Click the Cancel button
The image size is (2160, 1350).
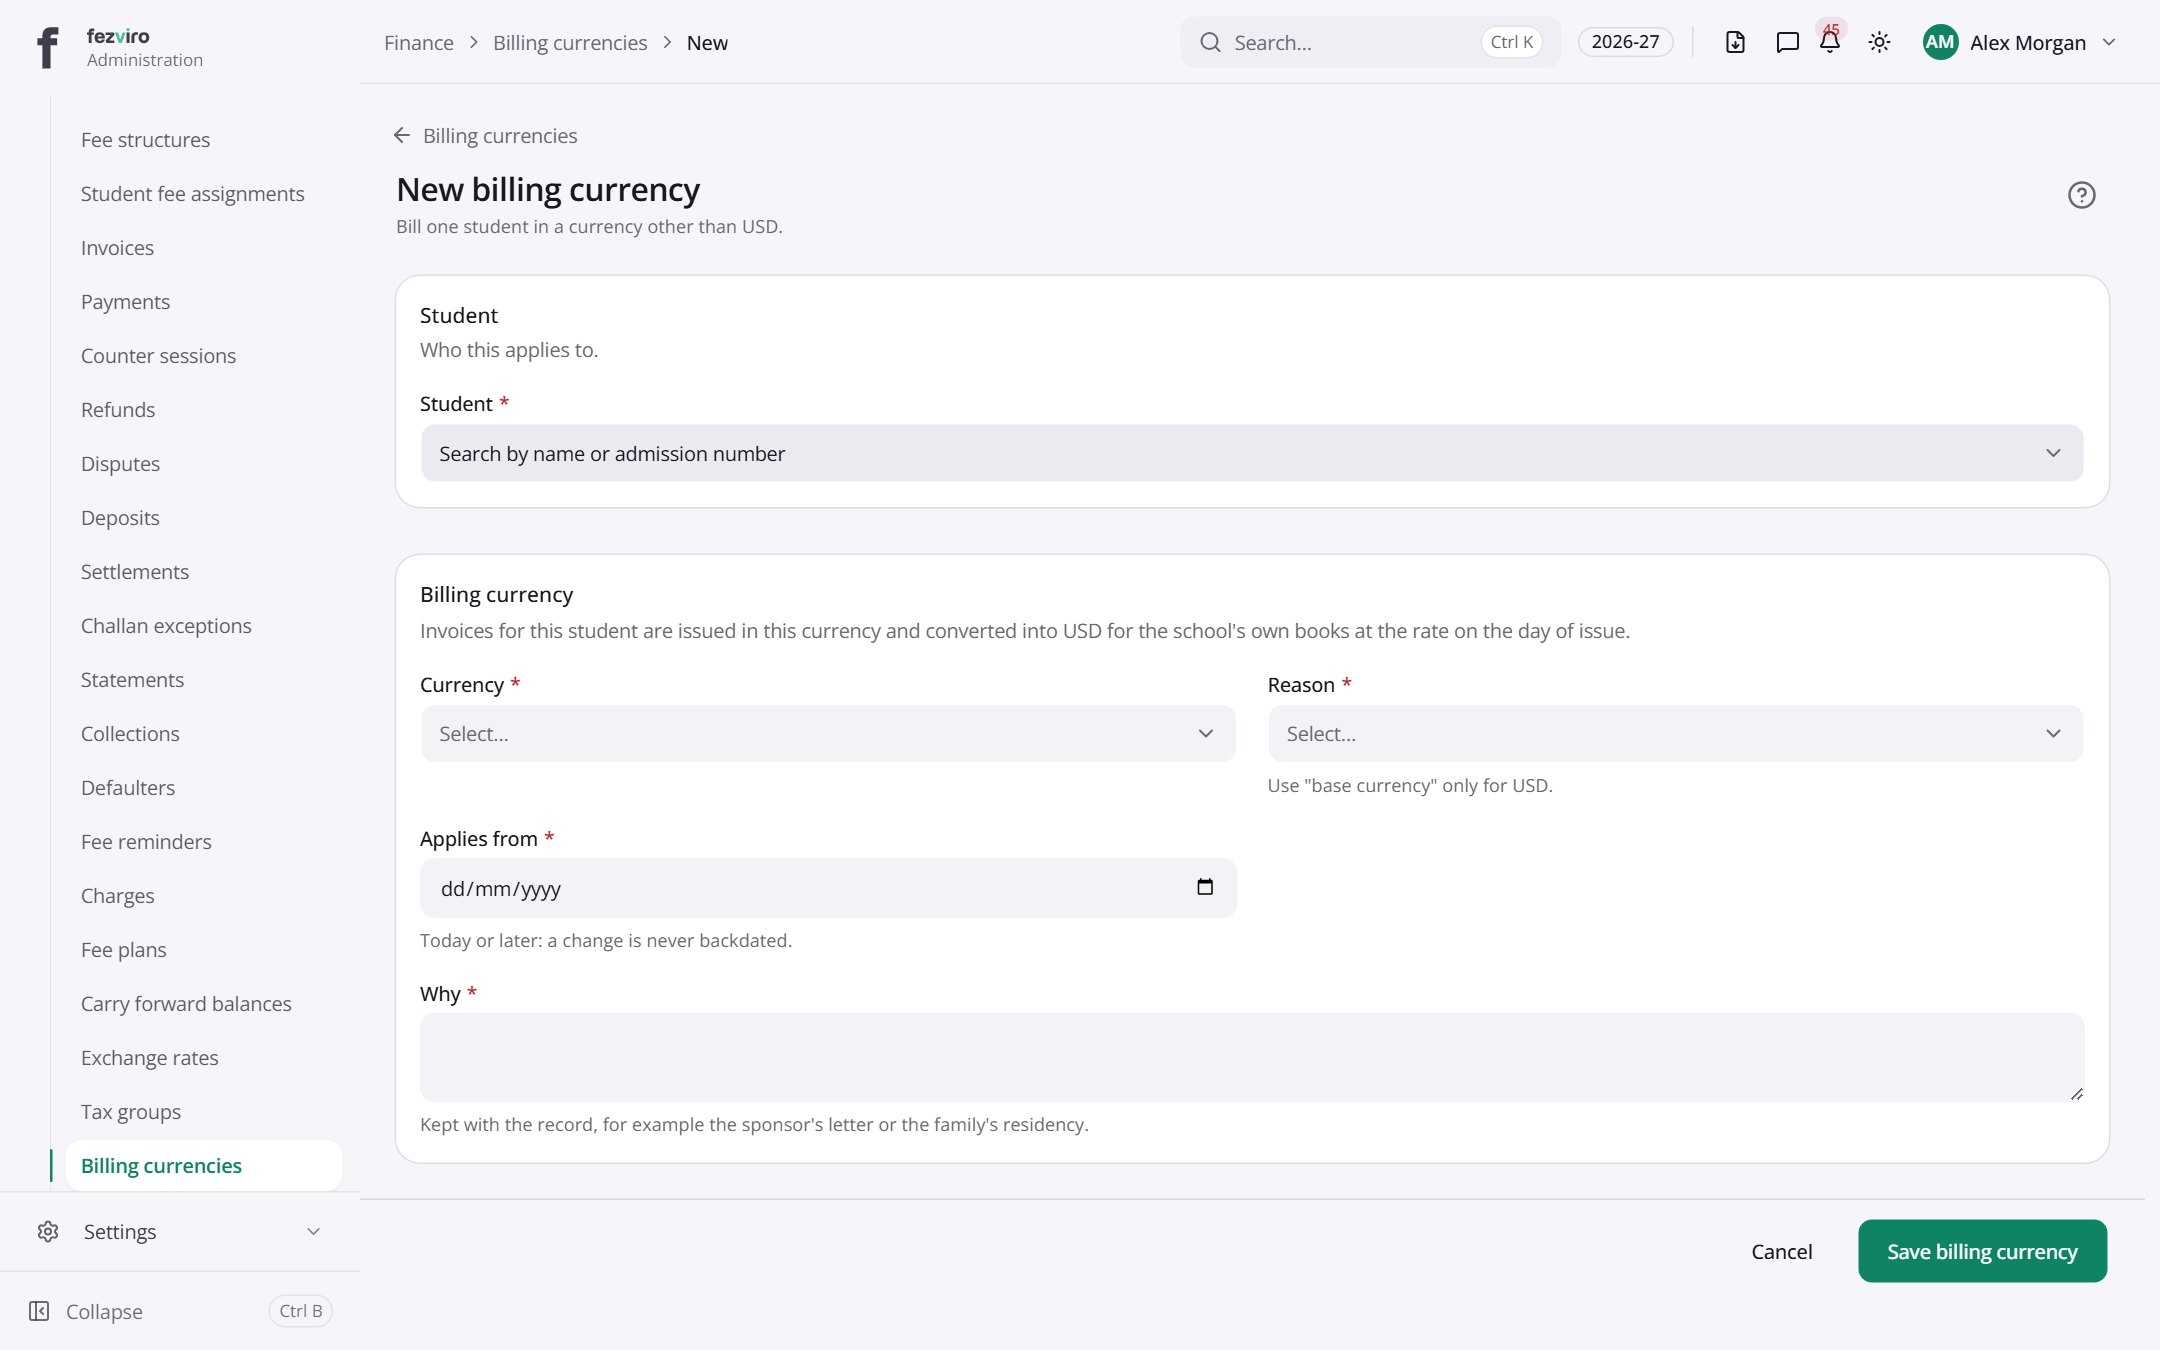(1781, 1251)
